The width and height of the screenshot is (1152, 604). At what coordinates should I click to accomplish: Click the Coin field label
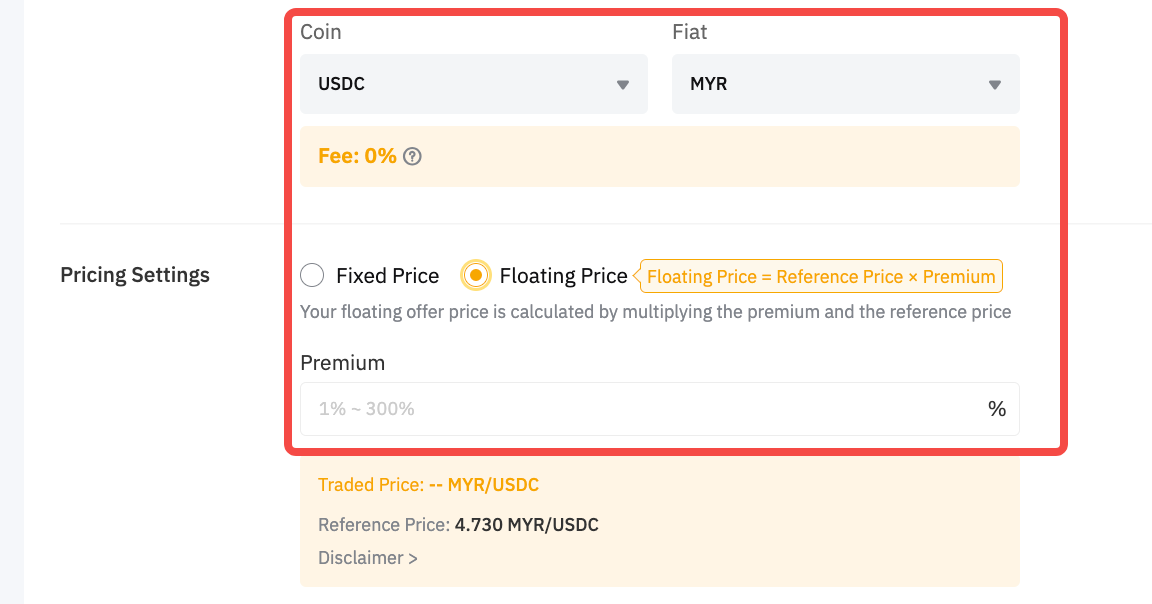[320, 32]
